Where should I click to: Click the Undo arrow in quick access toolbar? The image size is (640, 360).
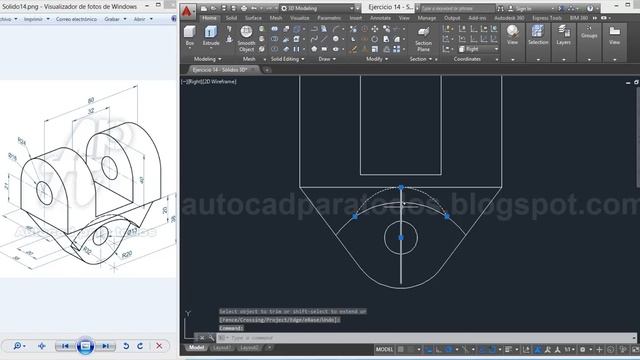click(x=254, y=8)
